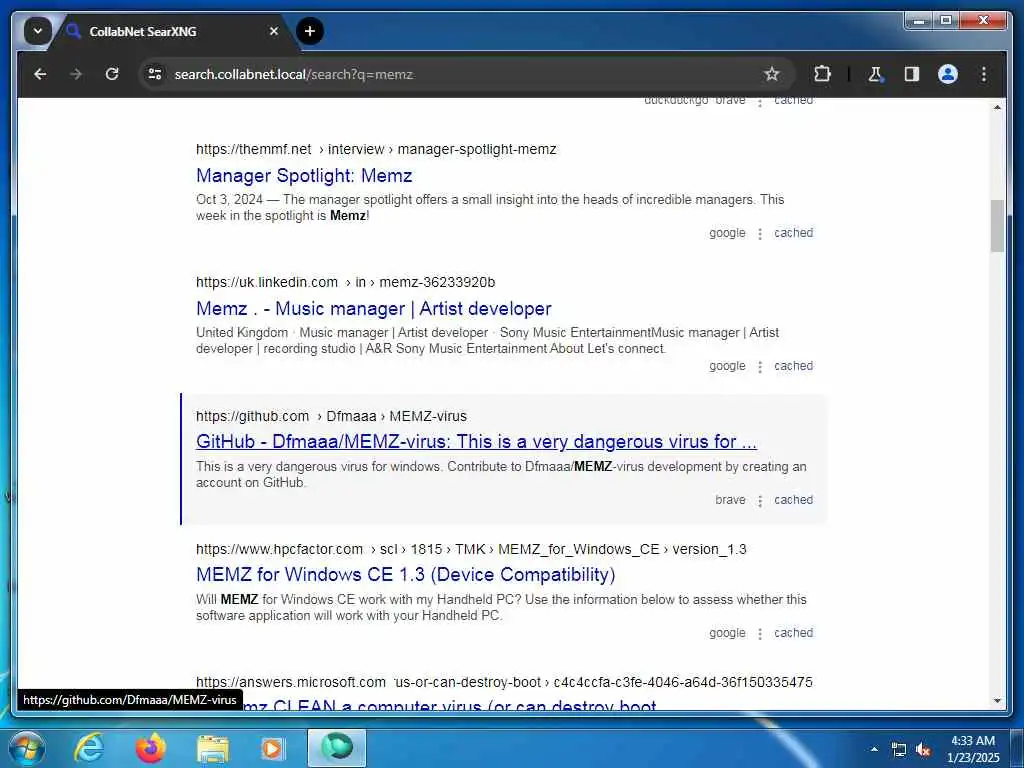The height and width of the screenshot is (768, 1024).
Task: Show hidden system tray icons
Action: (874, 749)
